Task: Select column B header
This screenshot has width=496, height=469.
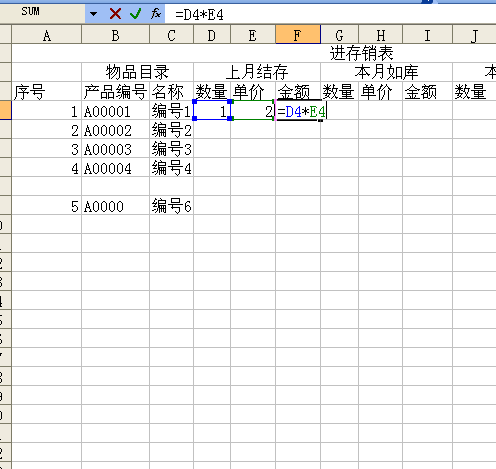Action: tap(115, 35)
